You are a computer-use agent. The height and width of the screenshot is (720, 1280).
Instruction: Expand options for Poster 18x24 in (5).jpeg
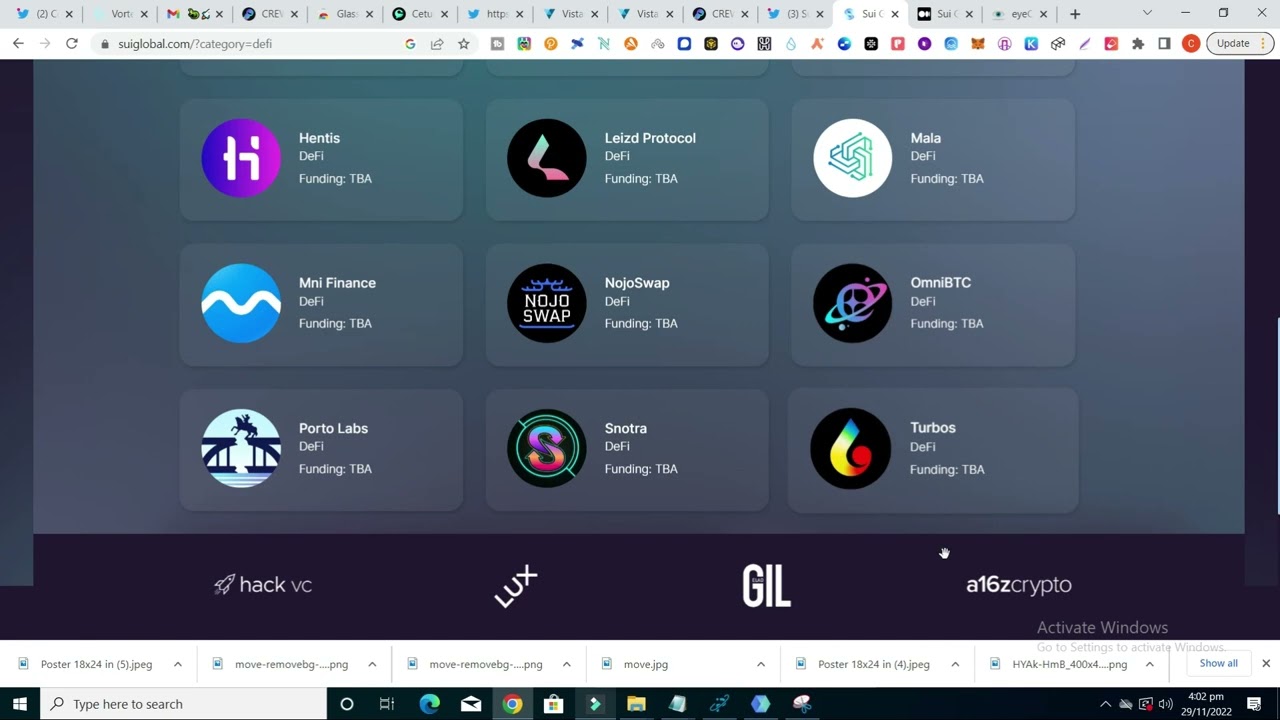tap(177, 664)
